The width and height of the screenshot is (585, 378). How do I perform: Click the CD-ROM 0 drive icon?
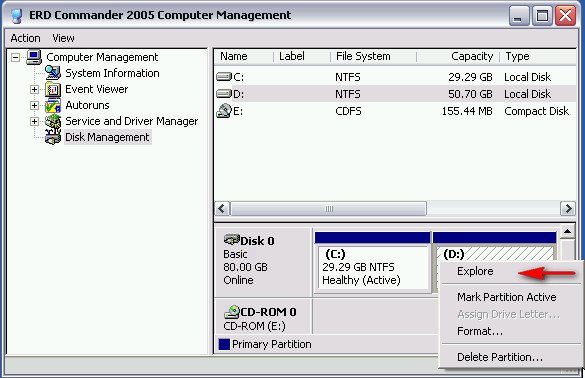coord(231,312)
